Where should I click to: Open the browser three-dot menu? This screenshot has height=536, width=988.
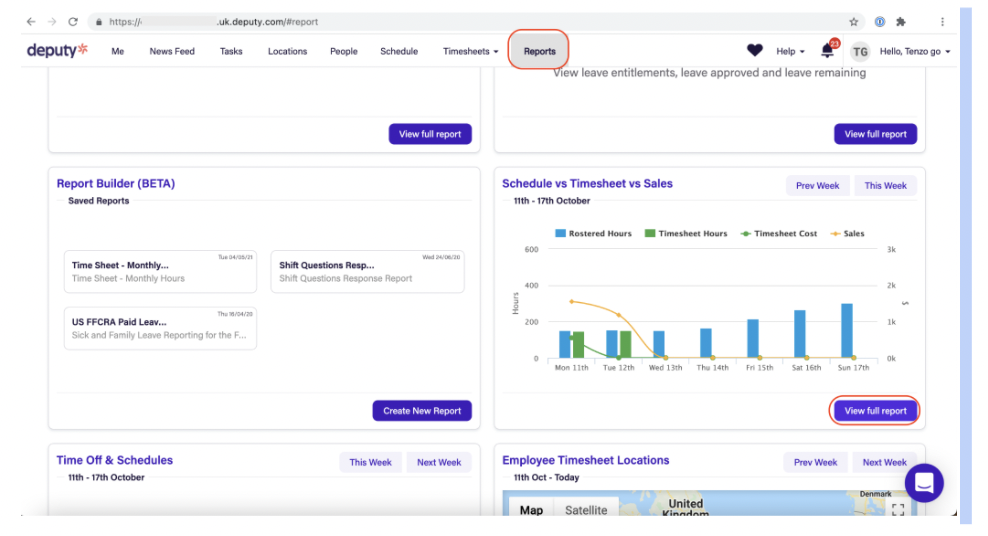click(x=943, y=21)
